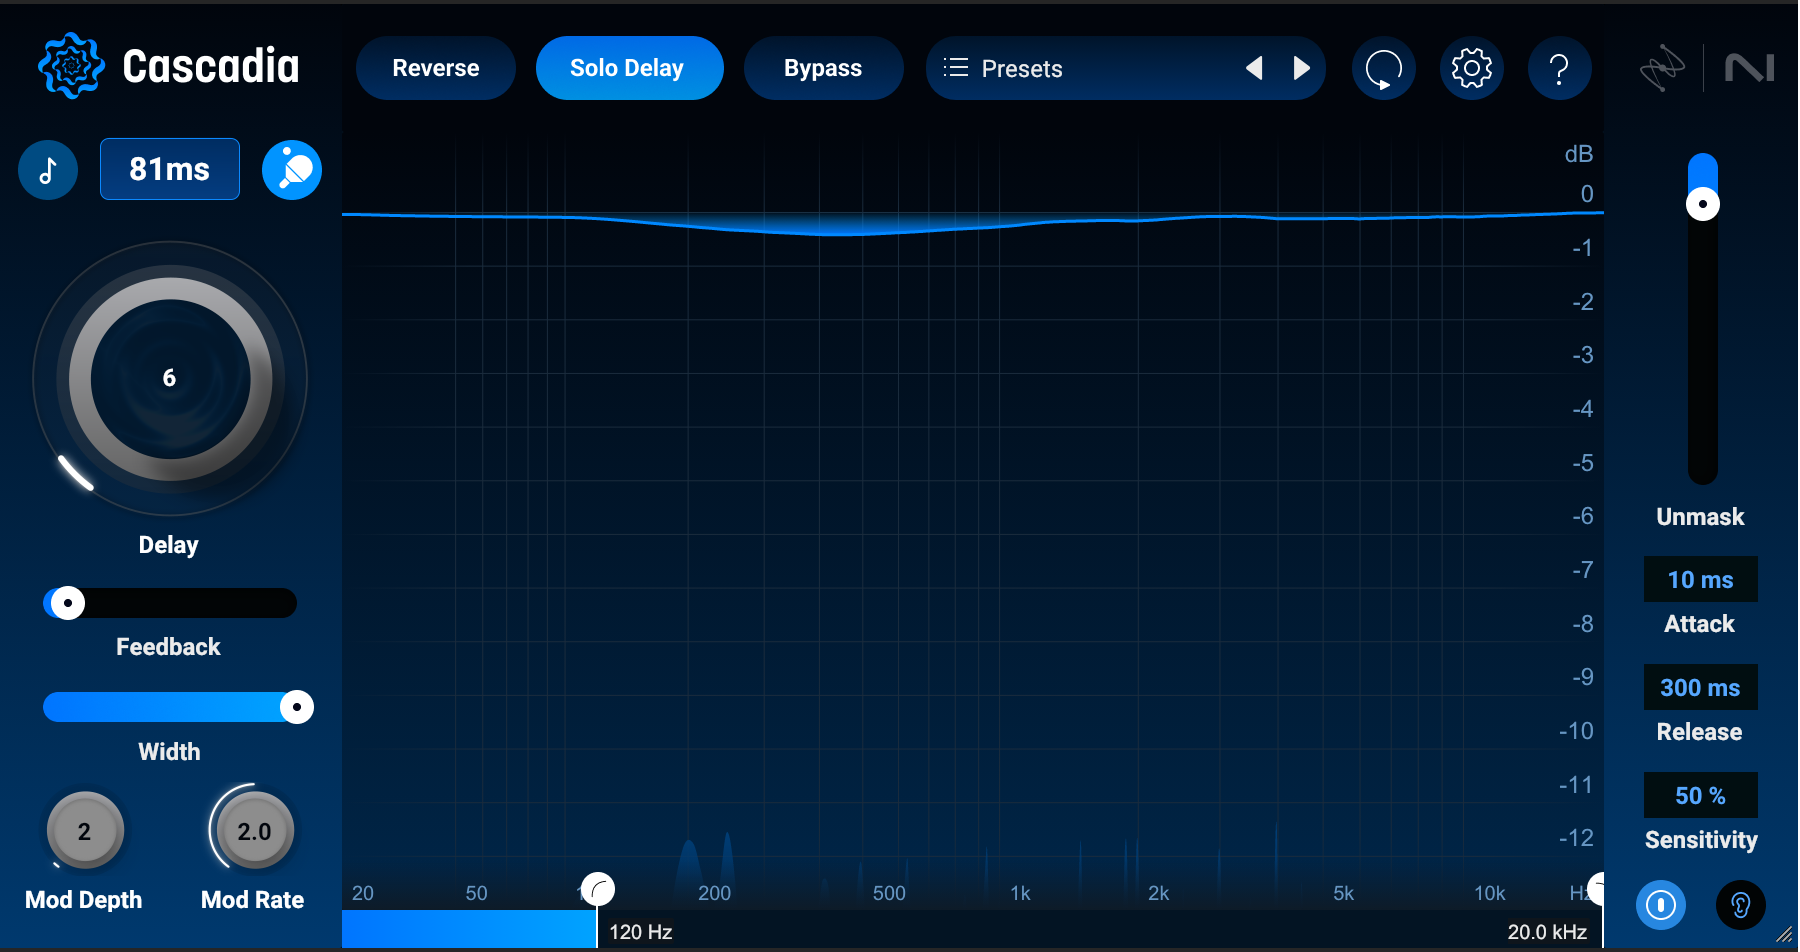Click the 20.0 kHz high cutoff label
Image resolution: width=1800 pixels, height=952 pixels.
(1547, 932)
